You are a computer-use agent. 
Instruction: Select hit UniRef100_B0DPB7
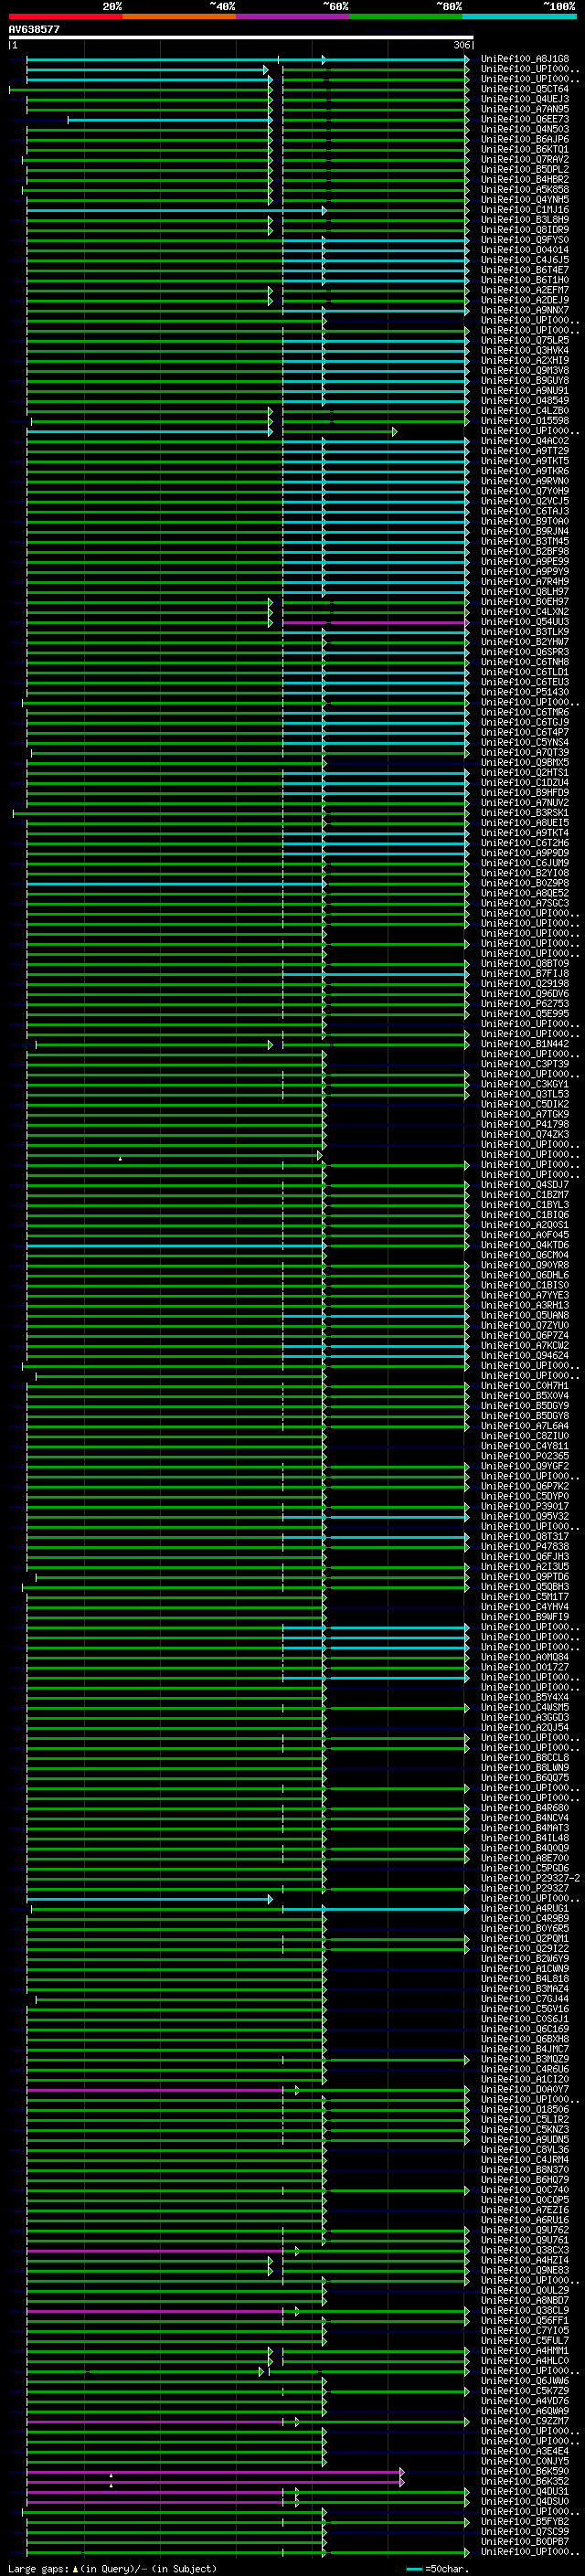(x=525, y=2541)
